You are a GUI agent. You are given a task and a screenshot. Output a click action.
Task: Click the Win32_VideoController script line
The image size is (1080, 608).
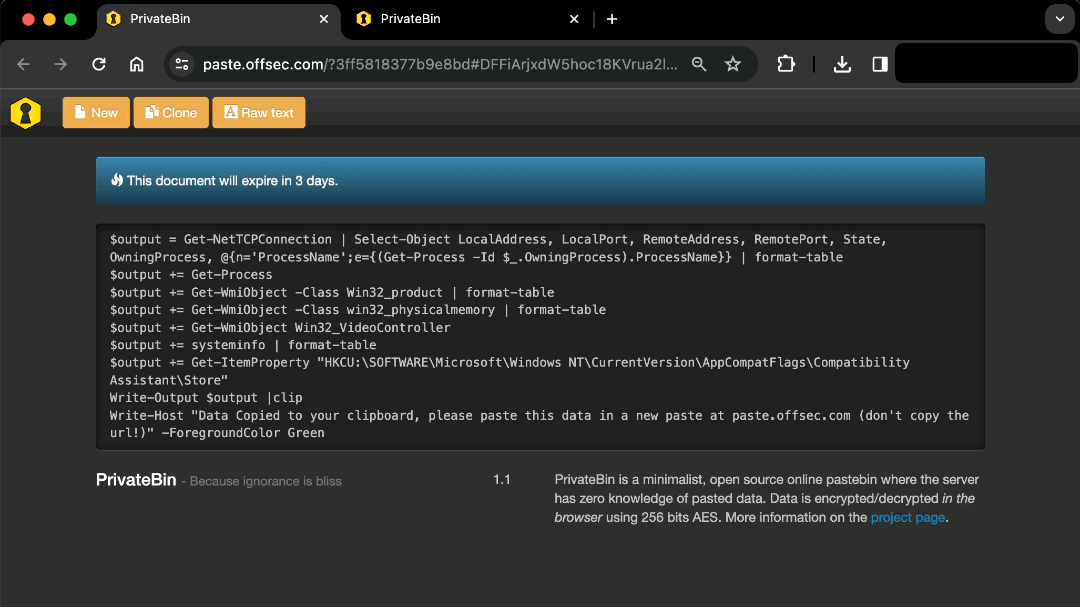pyautogui.click(x=280, y=328)
